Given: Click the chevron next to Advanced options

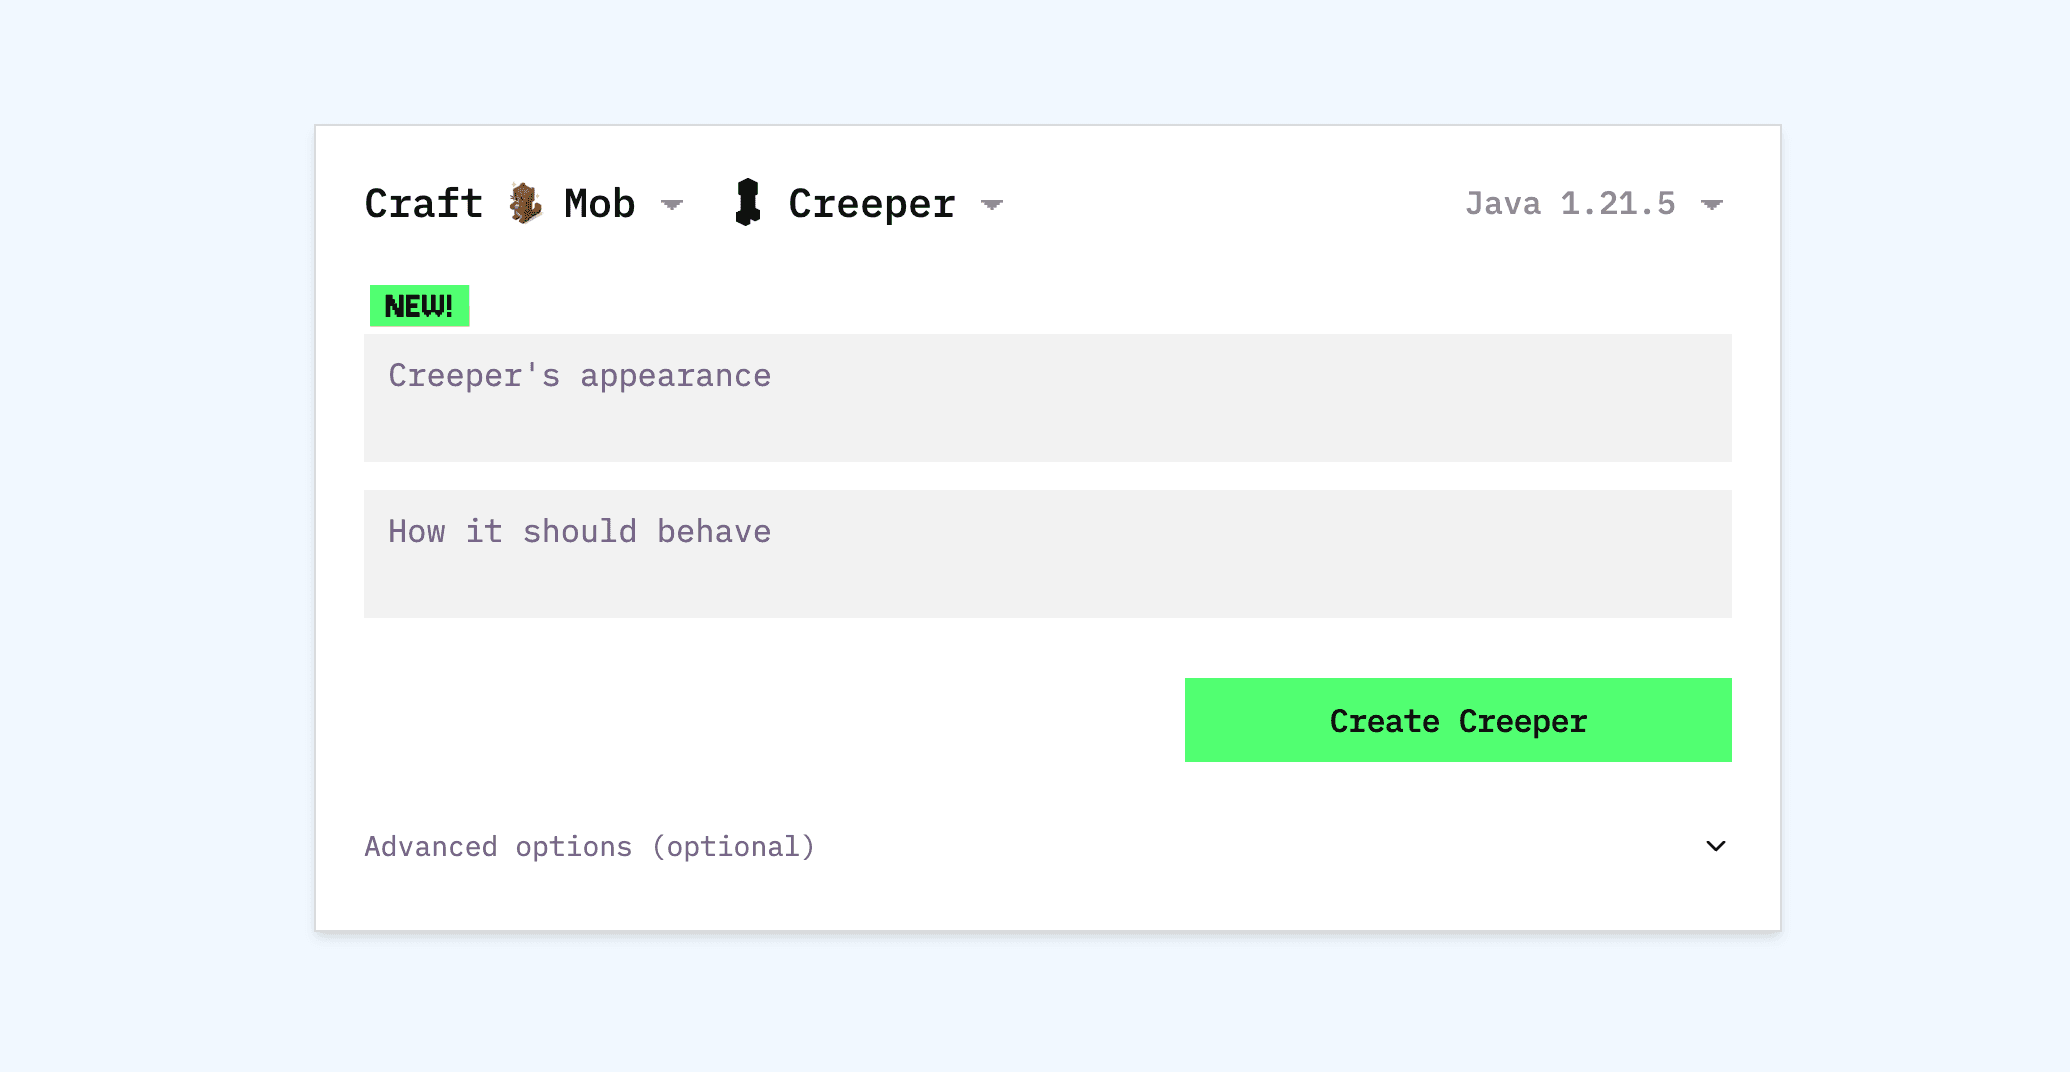Looking at the screenshot, I should coord(1716,846).
